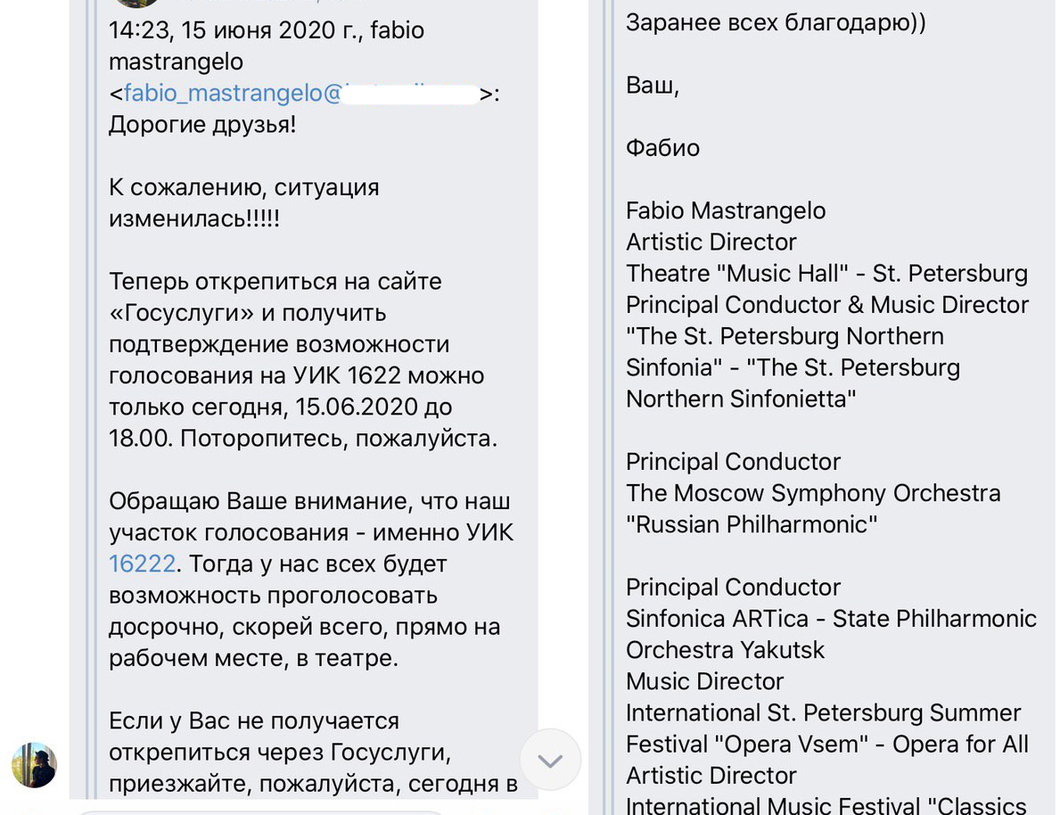Tap the Theatre "Music Hall" - St. Petersburg line
This screenshot has width=1060, height=815.
(827, 274)
